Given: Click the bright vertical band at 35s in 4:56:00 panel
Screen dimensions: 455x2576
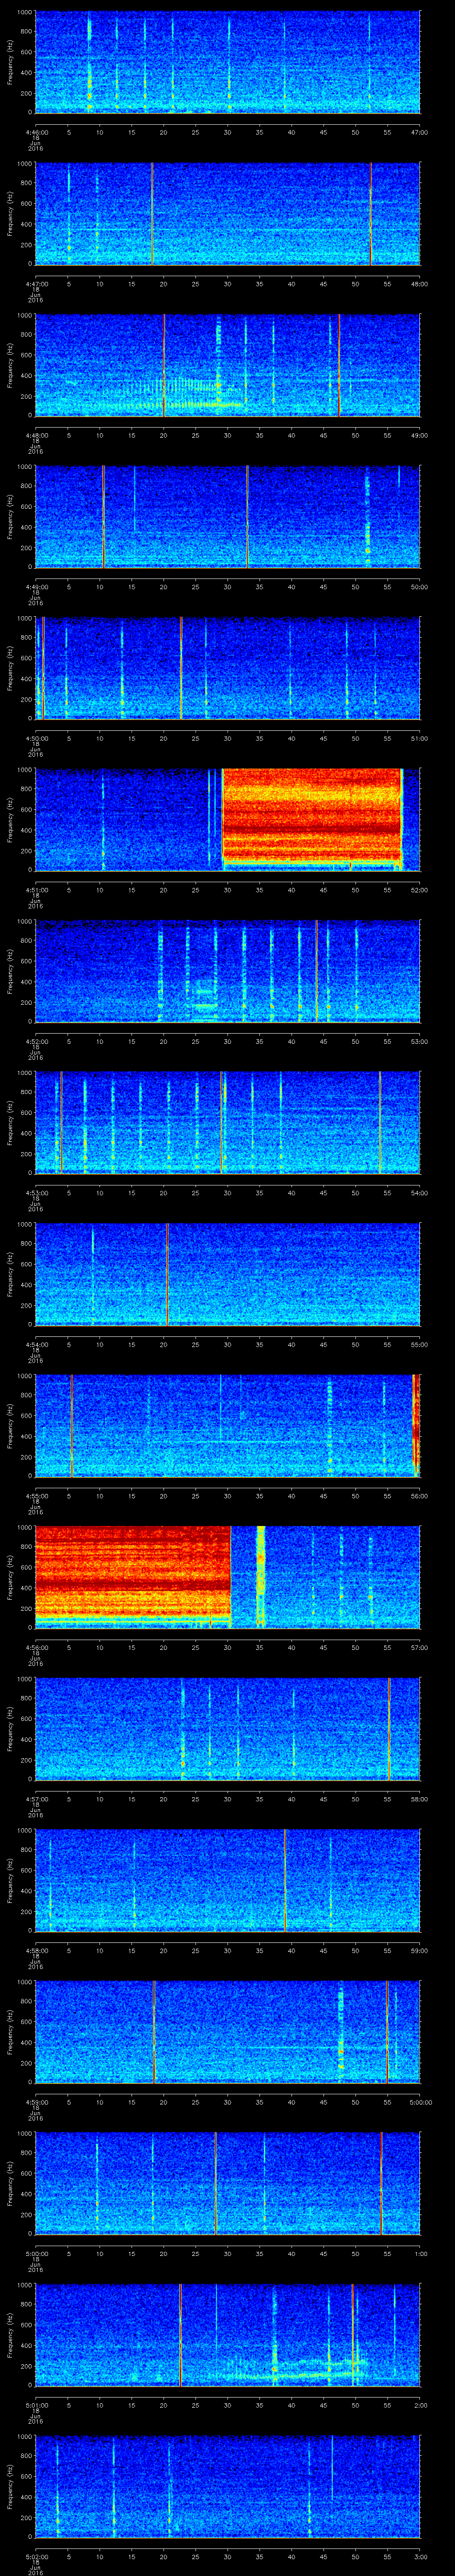Looking at the screenshot, I should (261, 1577).
